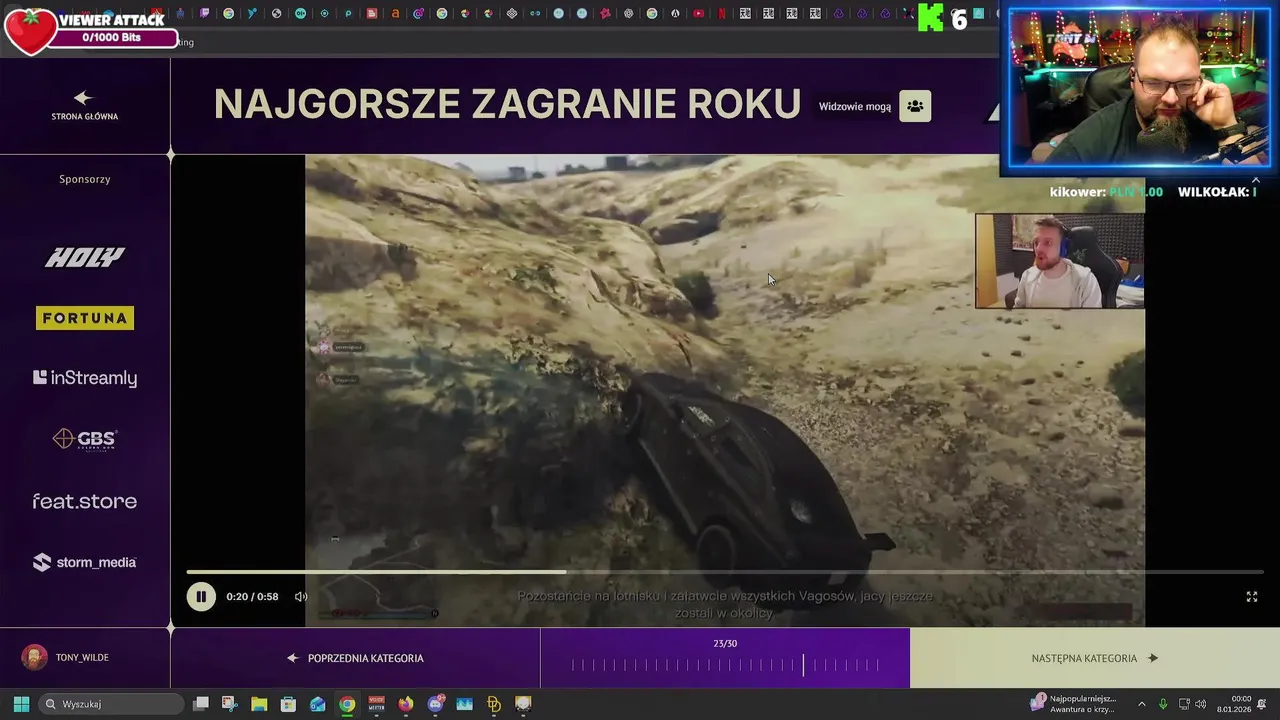Click the viewers group icon button
Image resolution: width=1280 pixels, height=720 pixels.
pos(915,106)
